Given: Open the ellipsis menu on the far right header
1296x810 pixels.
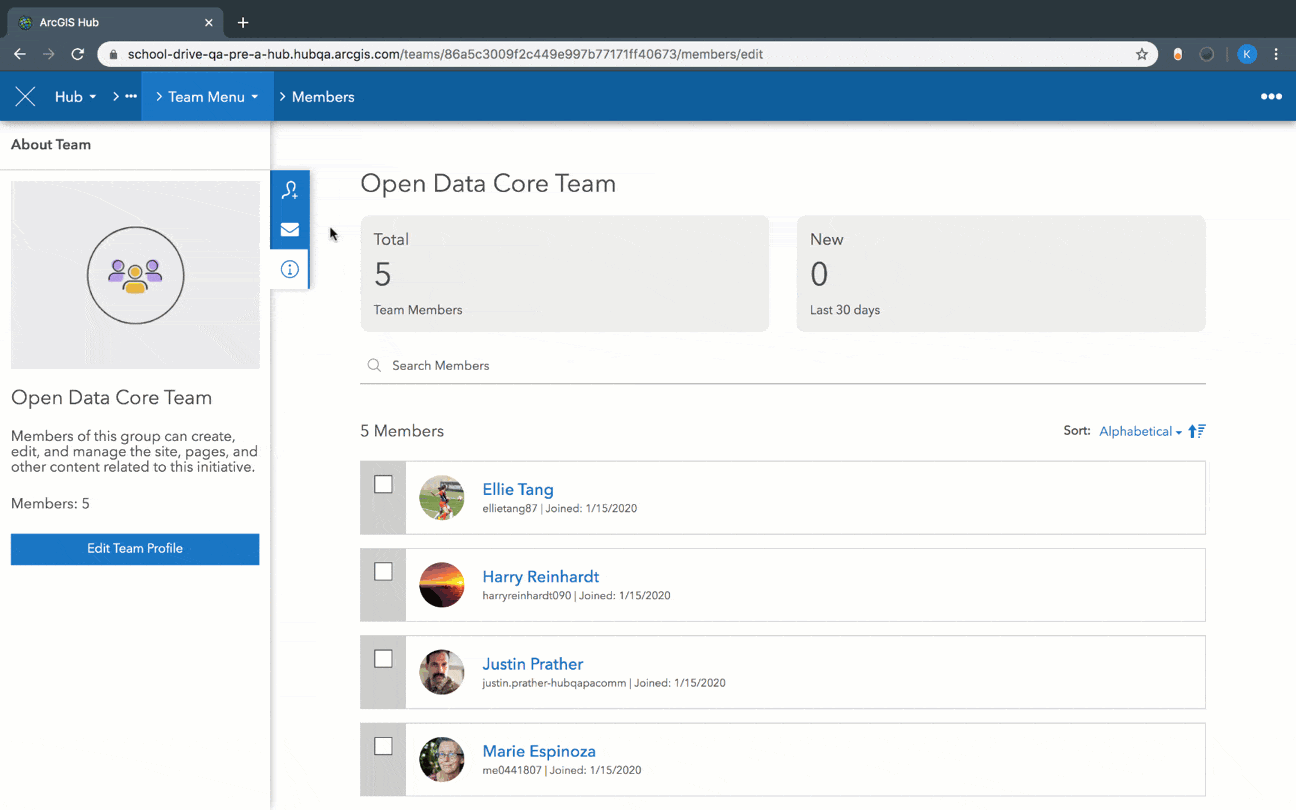Looking at the screenshot, I should coord(1271,96).
